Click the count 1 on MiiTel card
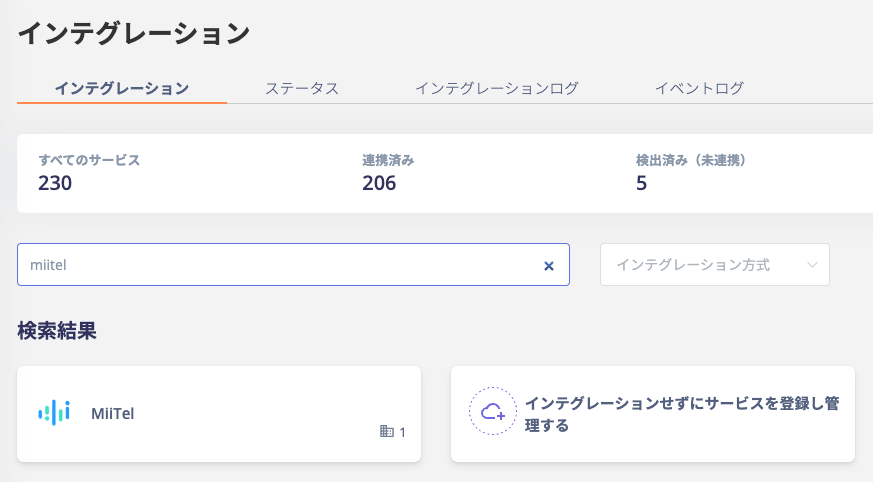The height and width of the screenshot is (482, 873). coord(403,432)
